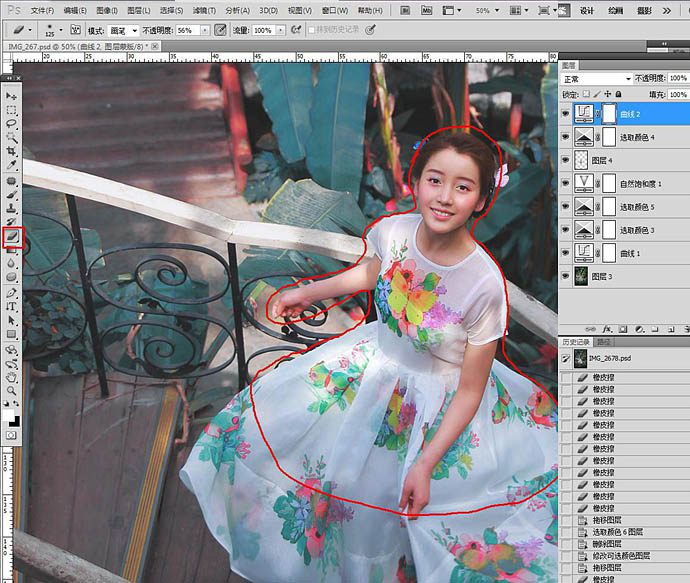Open the 窗口(W) menu
The height and width of the screenshot is (583, 690).
click(x=335, y=10)
